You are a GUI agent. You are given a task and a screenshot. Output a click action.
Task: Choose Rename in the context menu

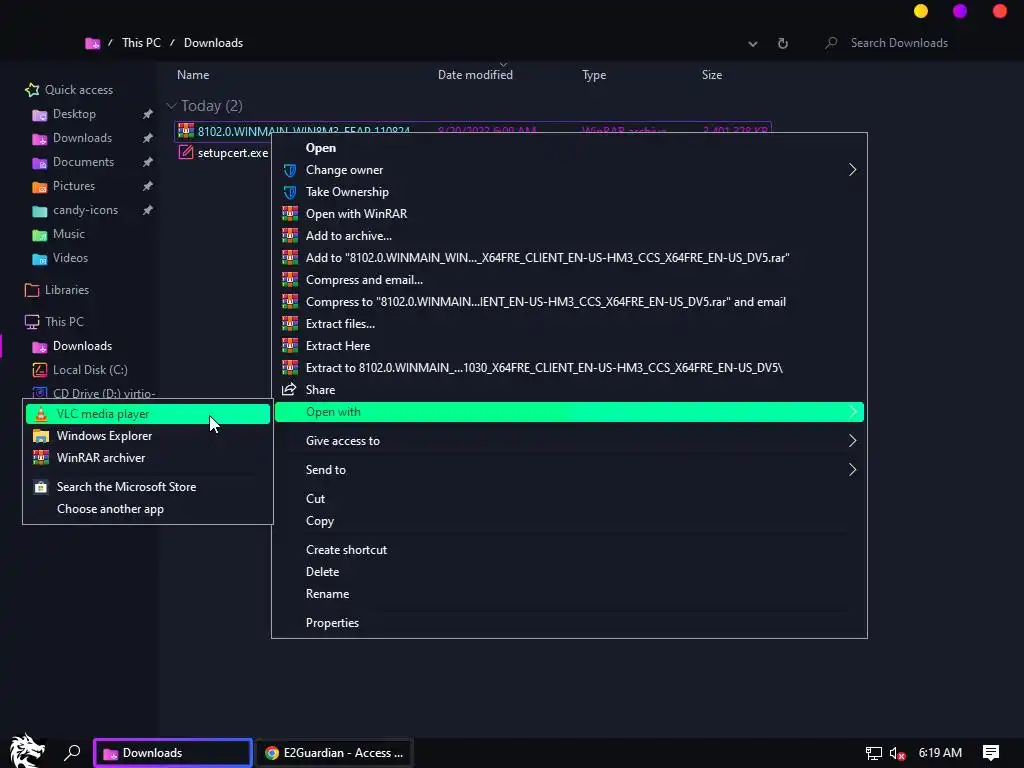tap(569, 594)
